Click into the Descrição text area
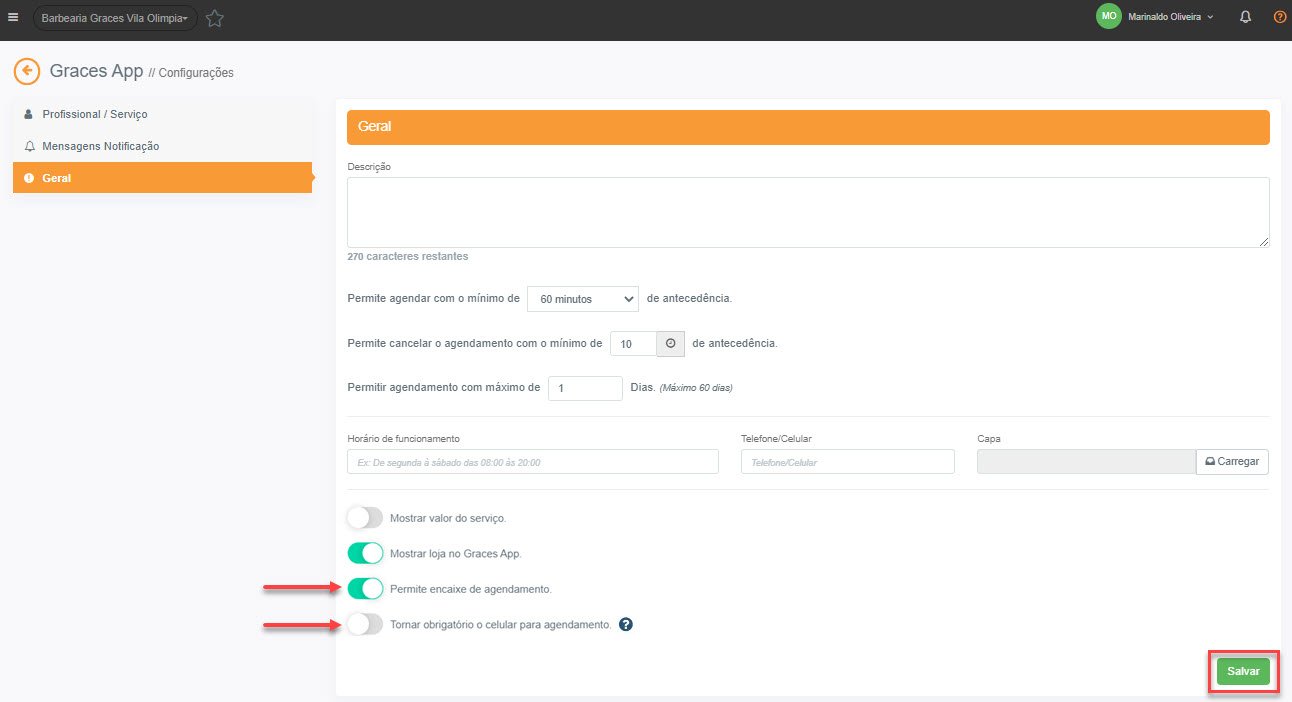Viewport: 1292px width, 702px height. tap(808, 212)
